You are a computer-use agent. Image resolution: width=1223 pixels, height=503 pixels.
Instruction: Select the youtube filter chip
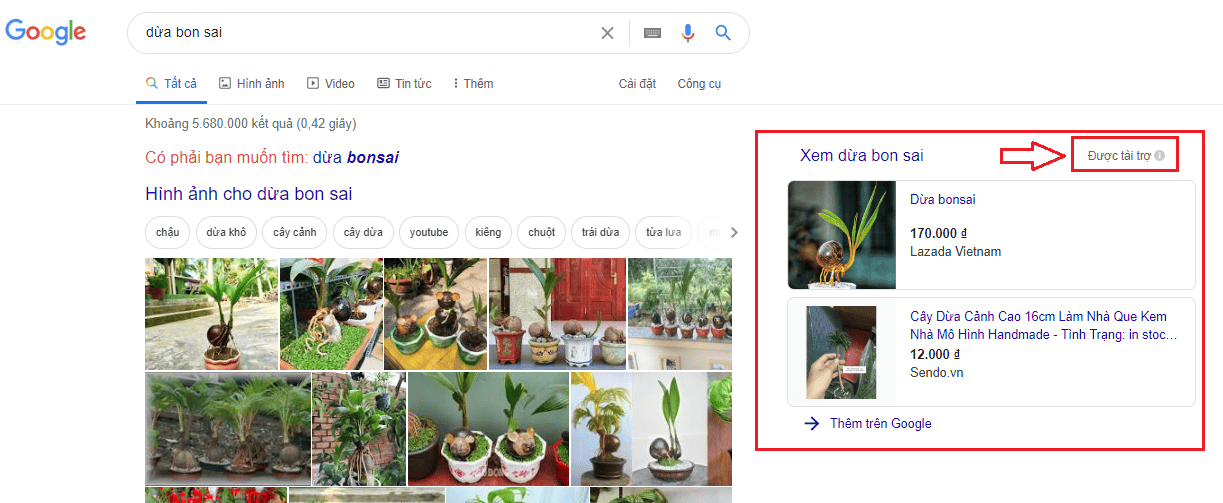(429, 233)
